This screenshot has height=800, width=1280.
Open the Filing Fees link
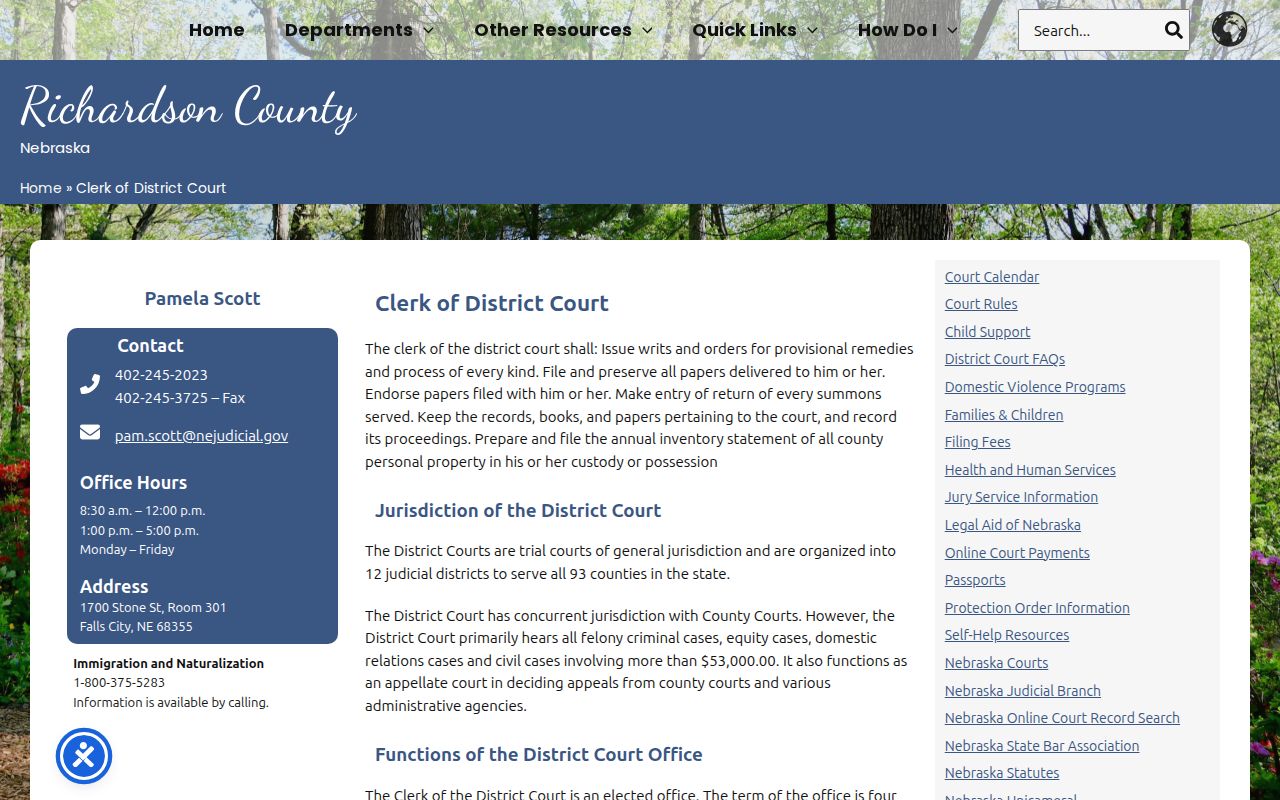coord(978,442)
